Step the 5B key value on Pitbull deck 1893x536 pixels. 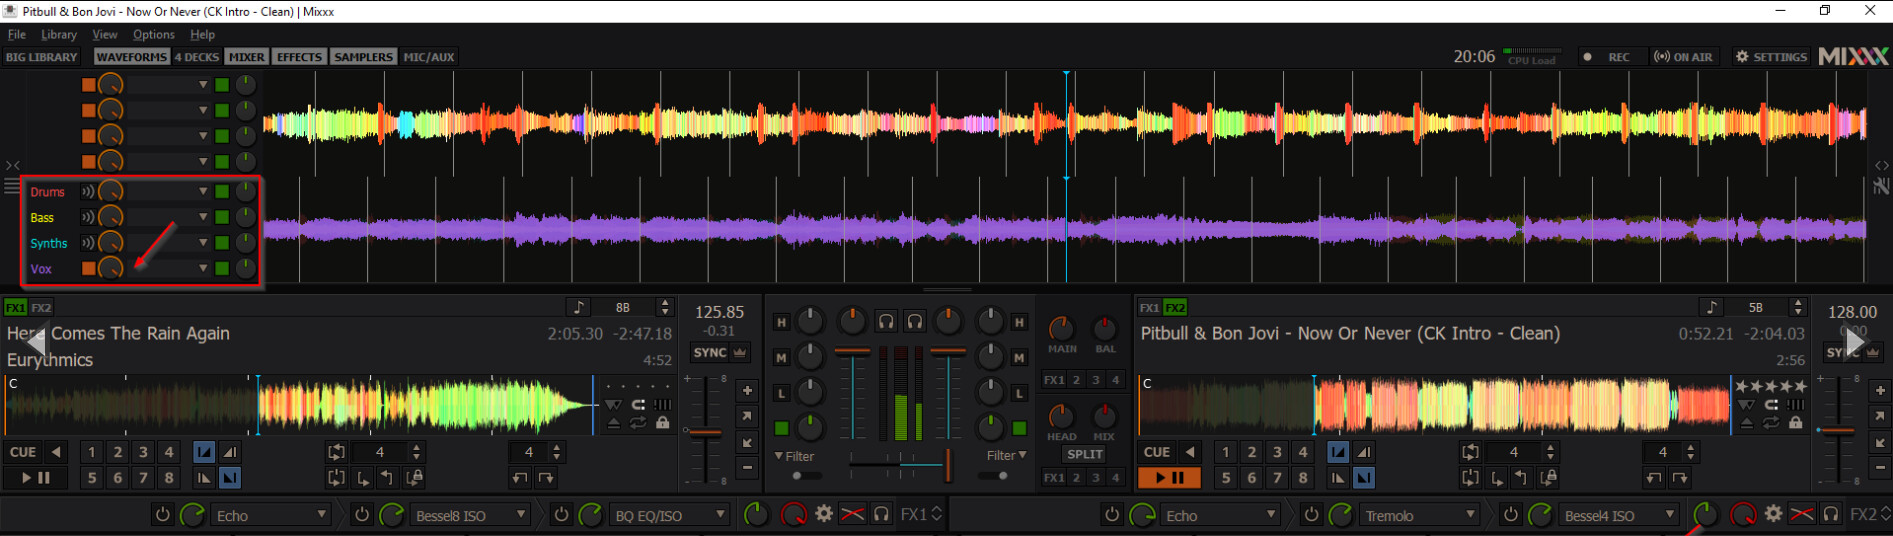pos(1798,307)
